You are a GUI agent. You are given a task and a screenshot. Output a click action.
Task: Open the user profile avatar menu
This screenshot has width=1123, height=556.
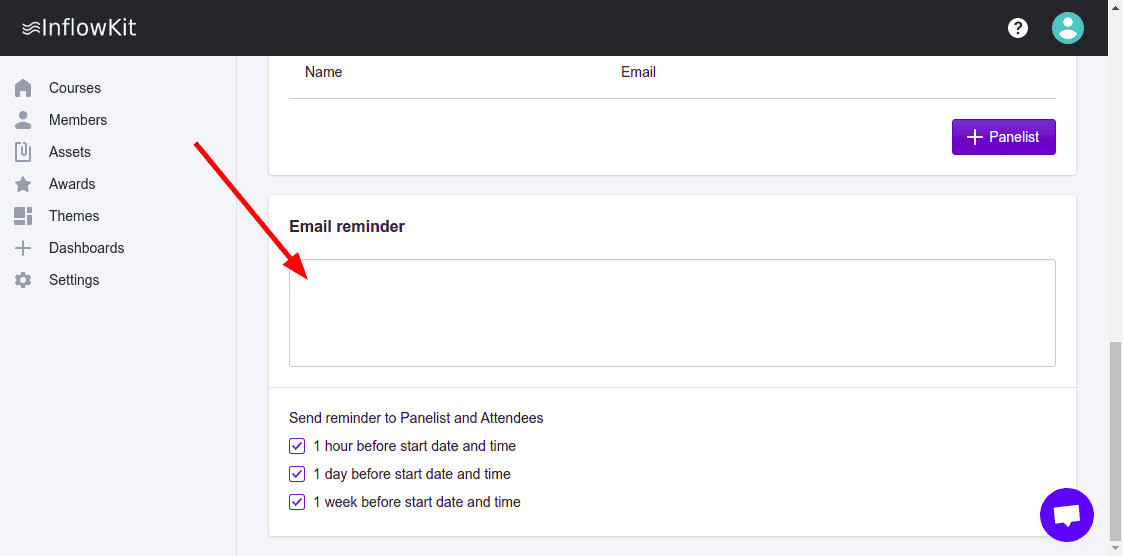1068,28
